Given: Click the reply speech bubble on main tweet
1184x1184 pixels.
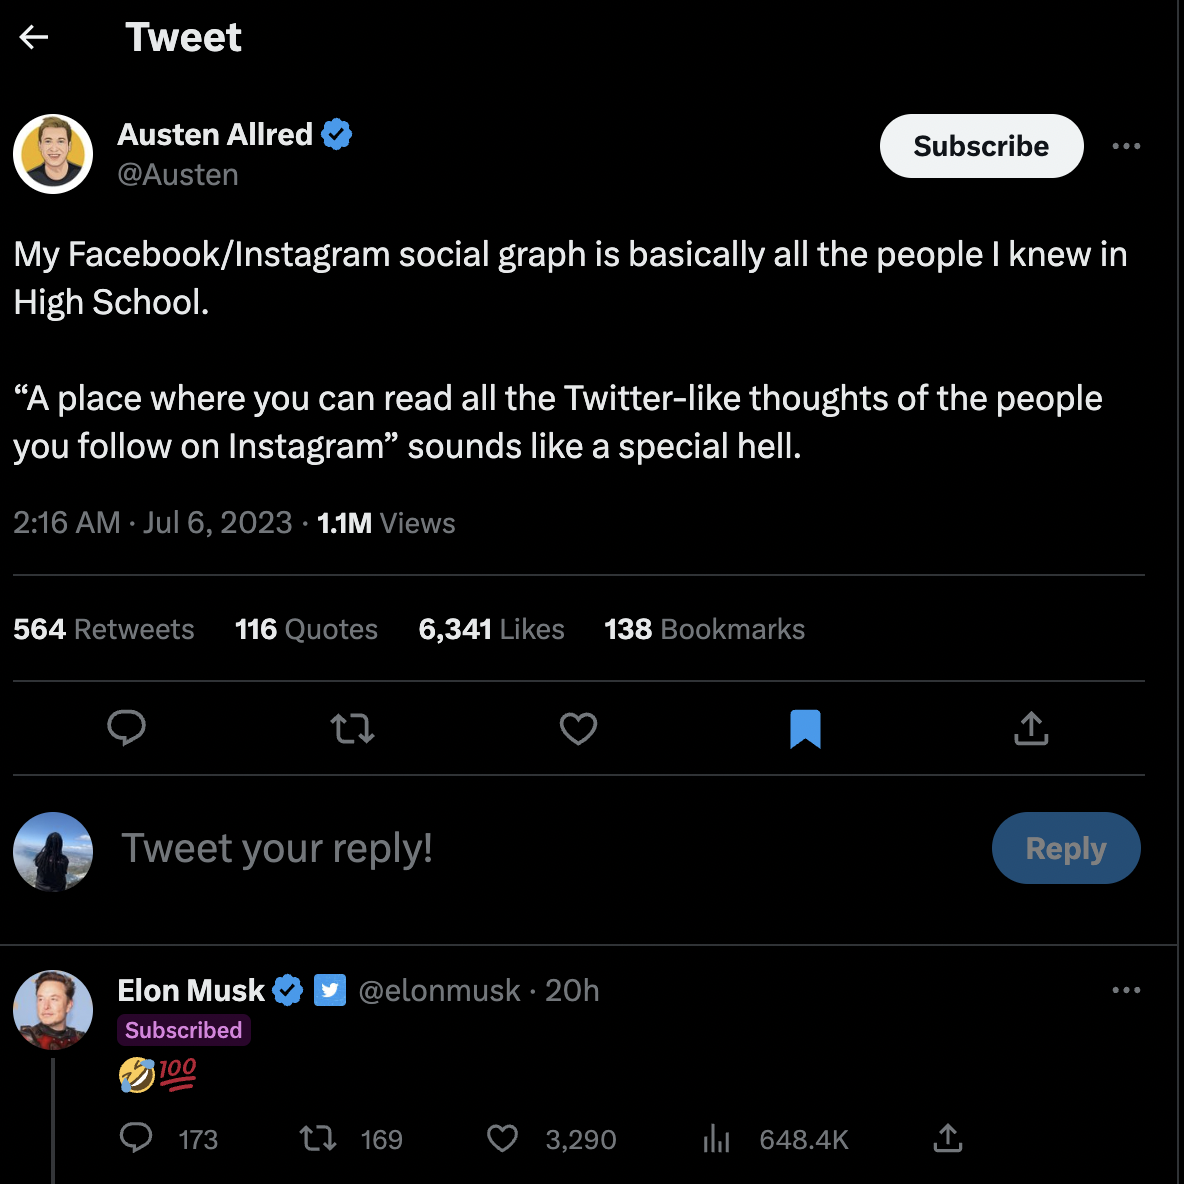Looking at the screenshot, I should tap(127, 728).
